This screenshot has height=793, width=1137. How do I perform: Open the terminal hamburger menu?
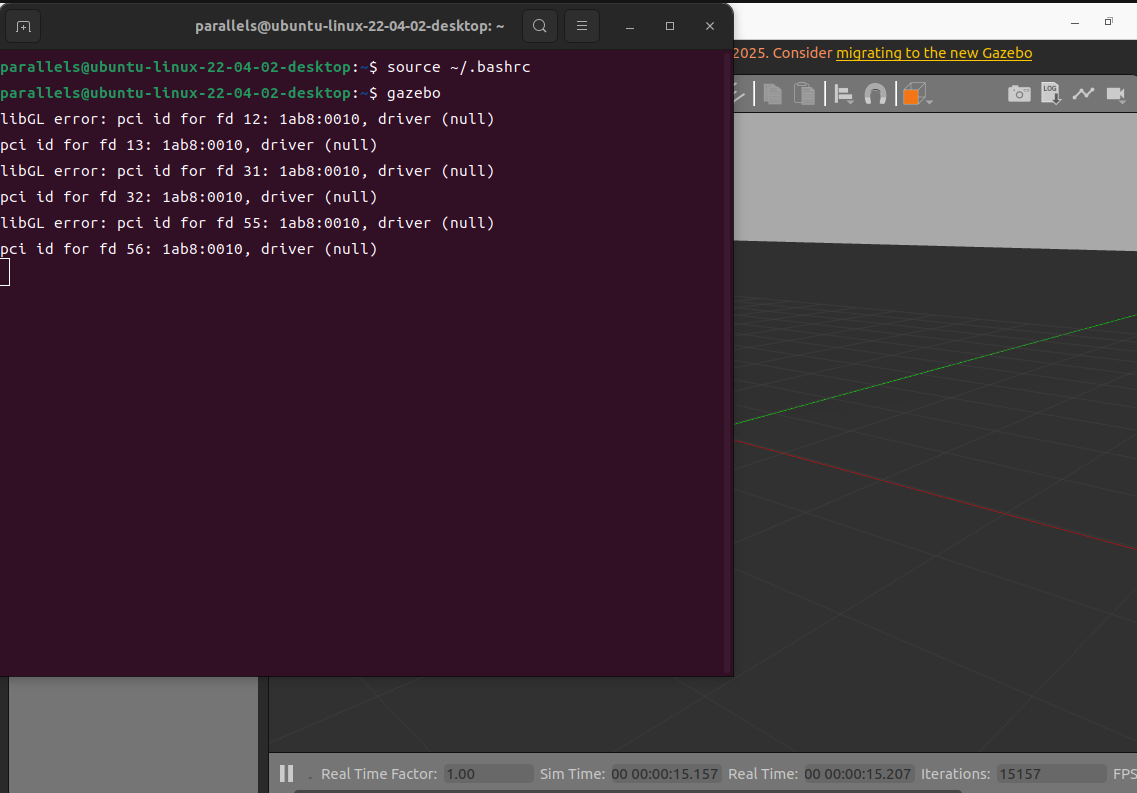point(582,26)
